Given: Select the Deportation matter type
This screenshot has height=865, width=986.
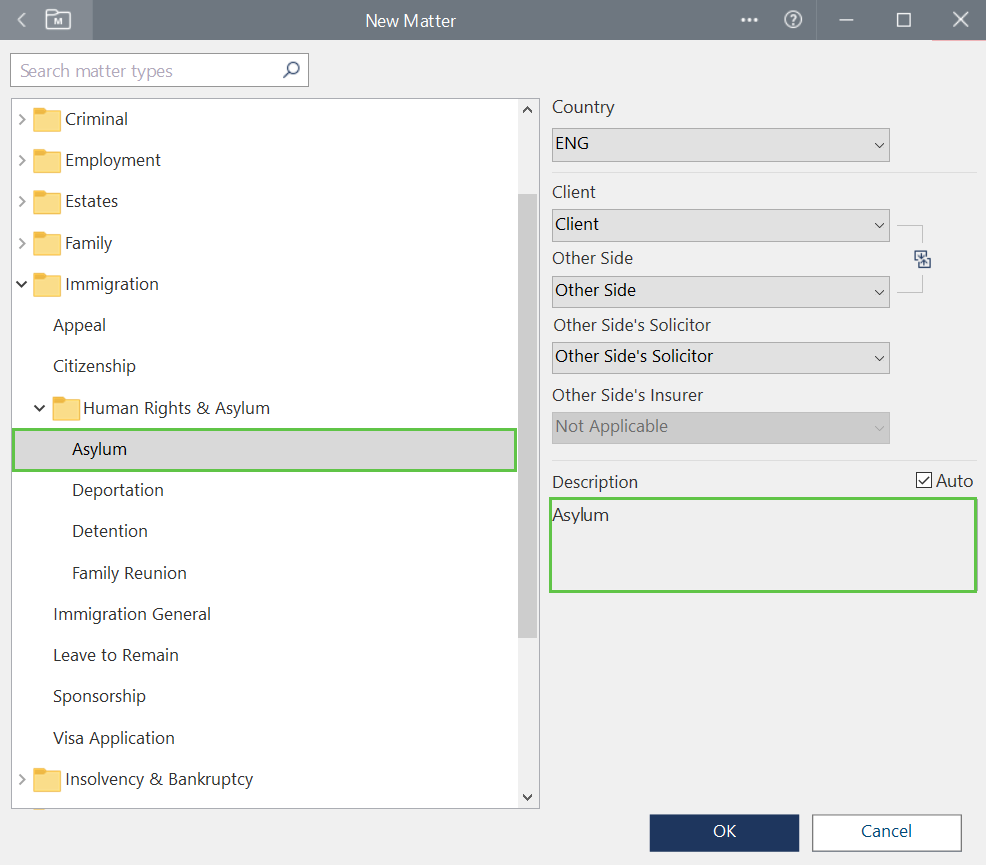Looking at the screenshot, I should click(117, 490).
